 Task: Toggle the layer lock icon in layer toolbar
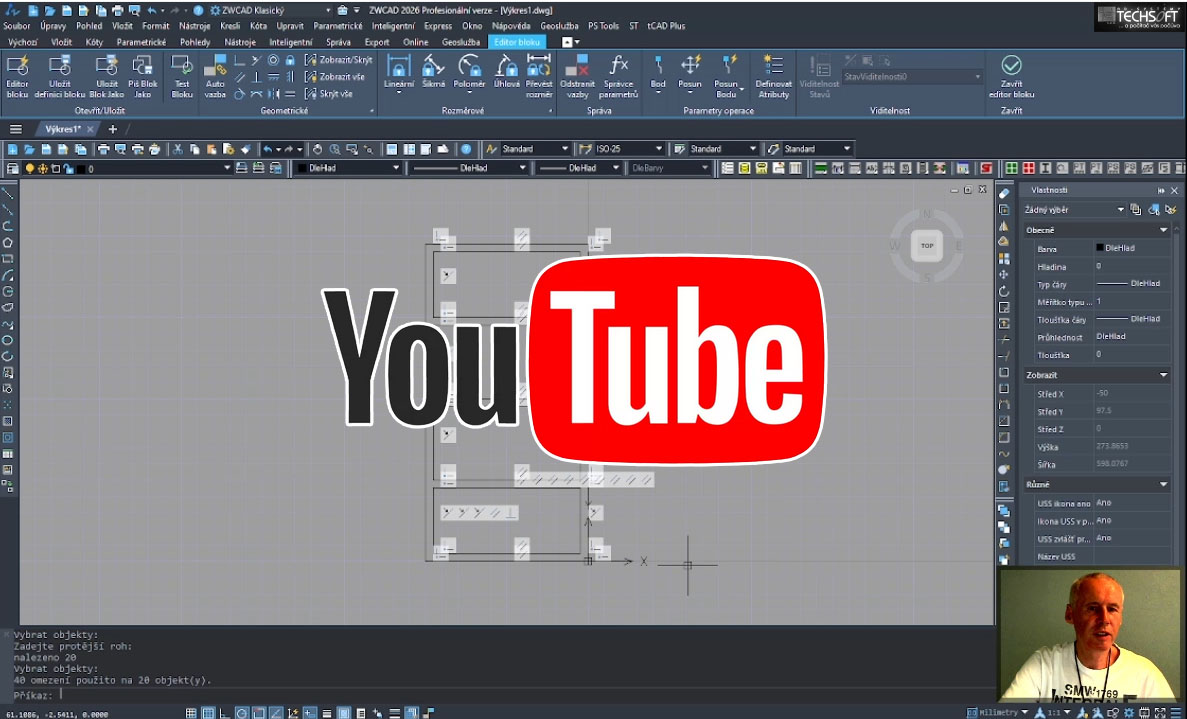pyautogui.click(x=67, y=168)
